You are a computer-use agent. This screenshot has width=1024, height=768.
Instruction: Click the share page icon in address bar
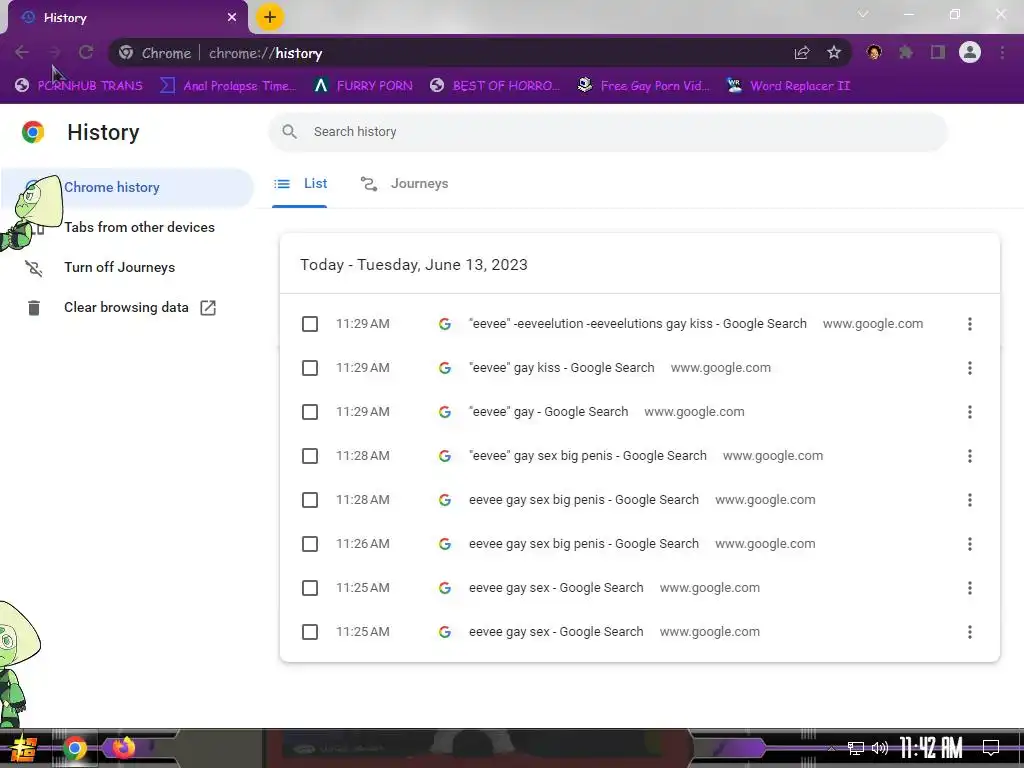802,53
